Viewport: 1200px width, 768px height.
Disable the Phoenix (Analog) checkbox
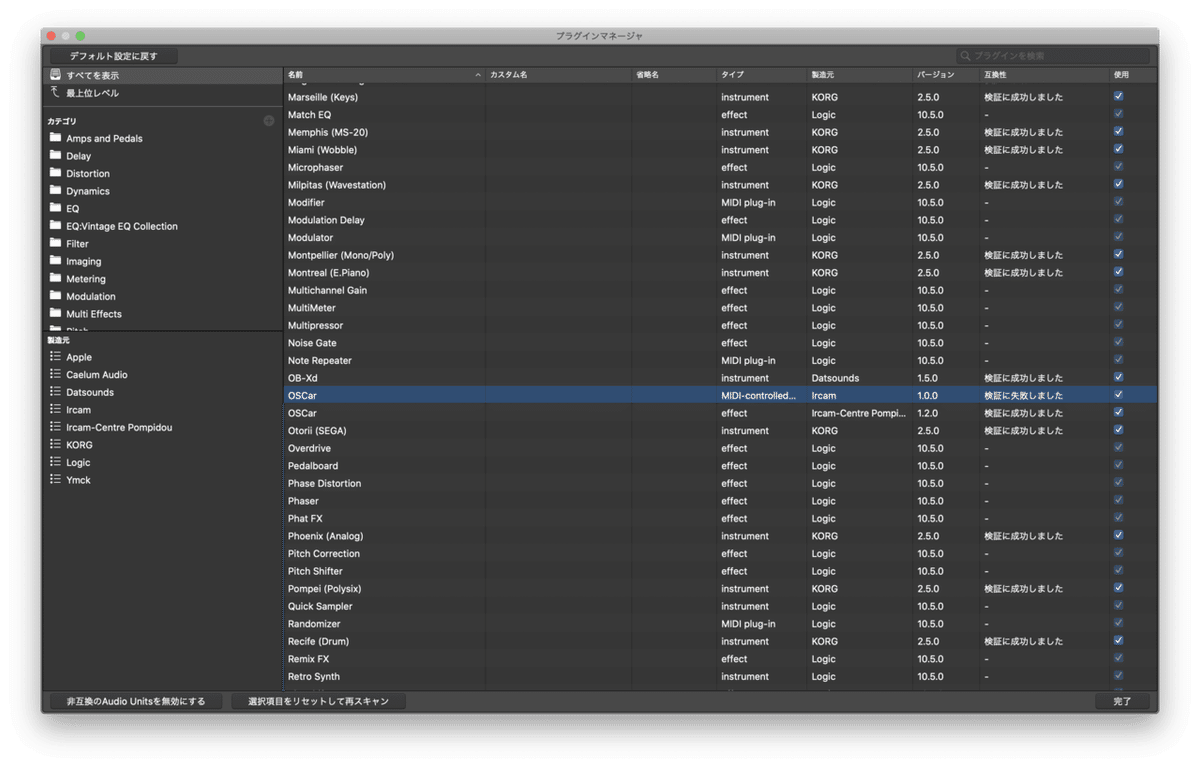[1118, 535]
